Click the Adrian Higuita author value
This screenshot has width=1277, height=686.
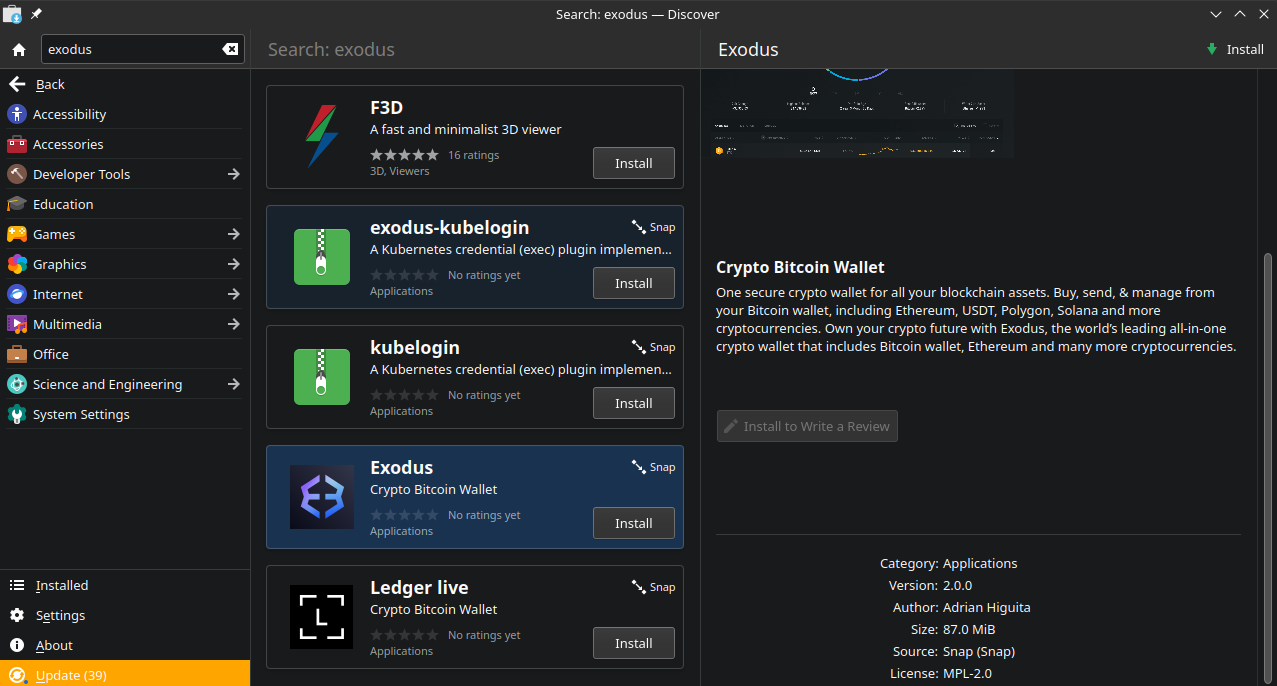pos(986,607)
